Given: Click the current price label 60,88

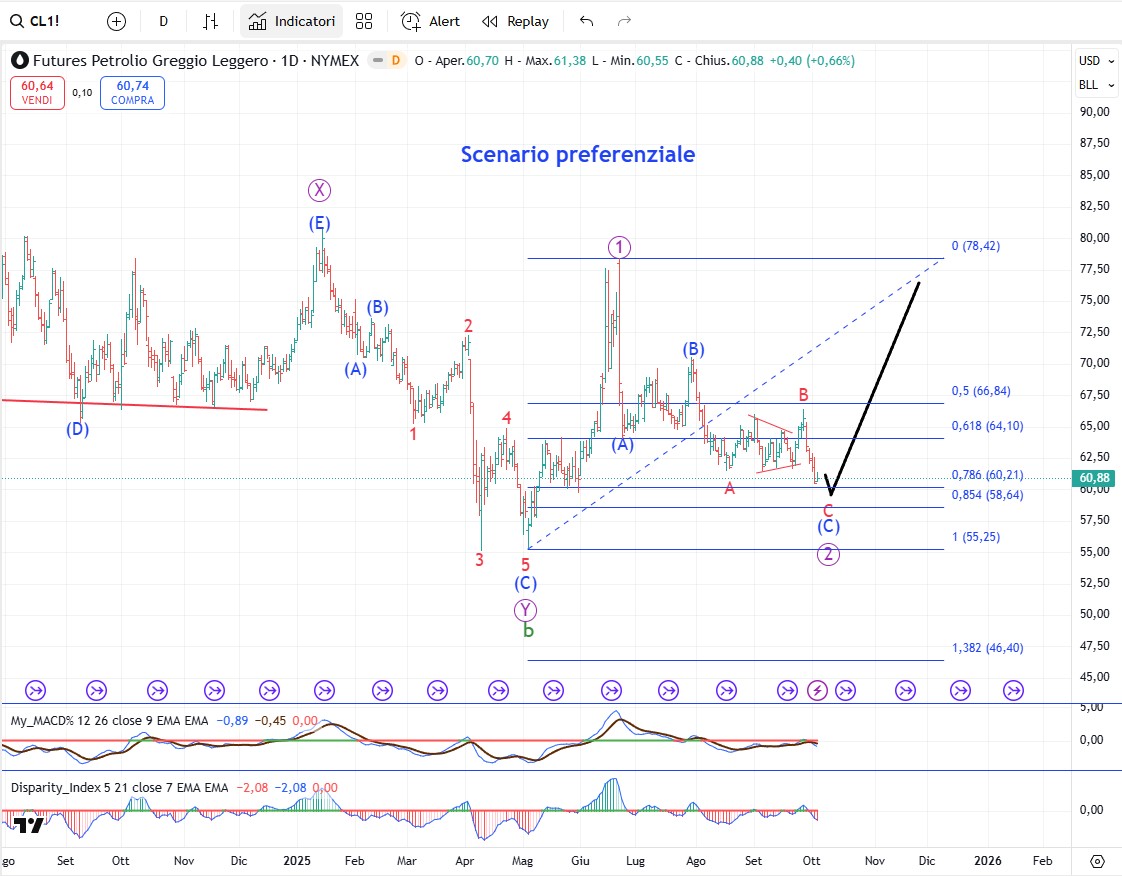Looking at the screenshot, I should (1093, 477).
